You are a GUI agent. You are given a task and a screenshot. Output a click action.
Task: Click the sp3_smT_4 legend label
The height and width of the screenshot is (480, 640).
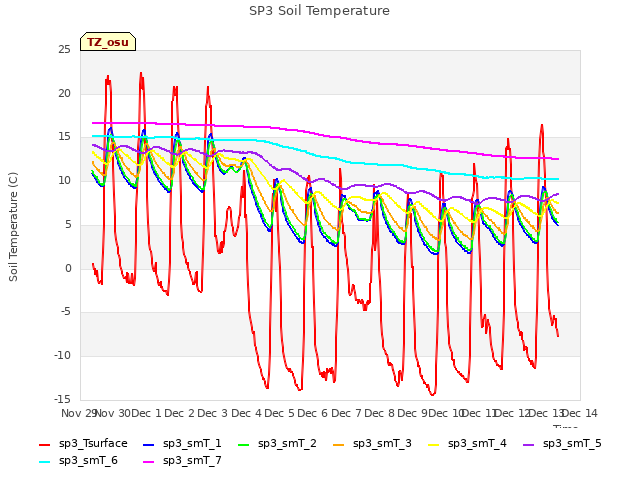click(x=477, y=443)
